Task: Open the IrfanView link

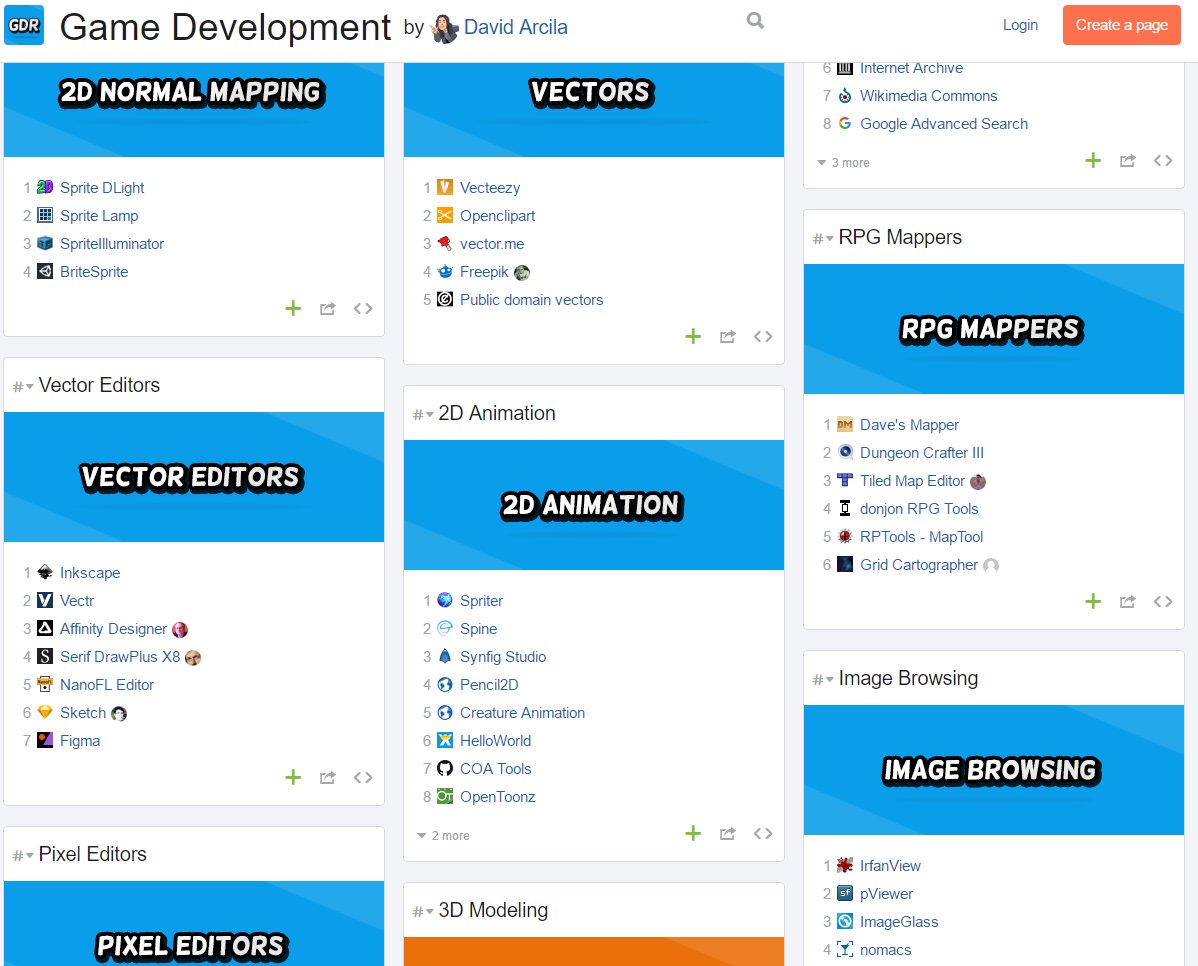Action: pos(890,866)
